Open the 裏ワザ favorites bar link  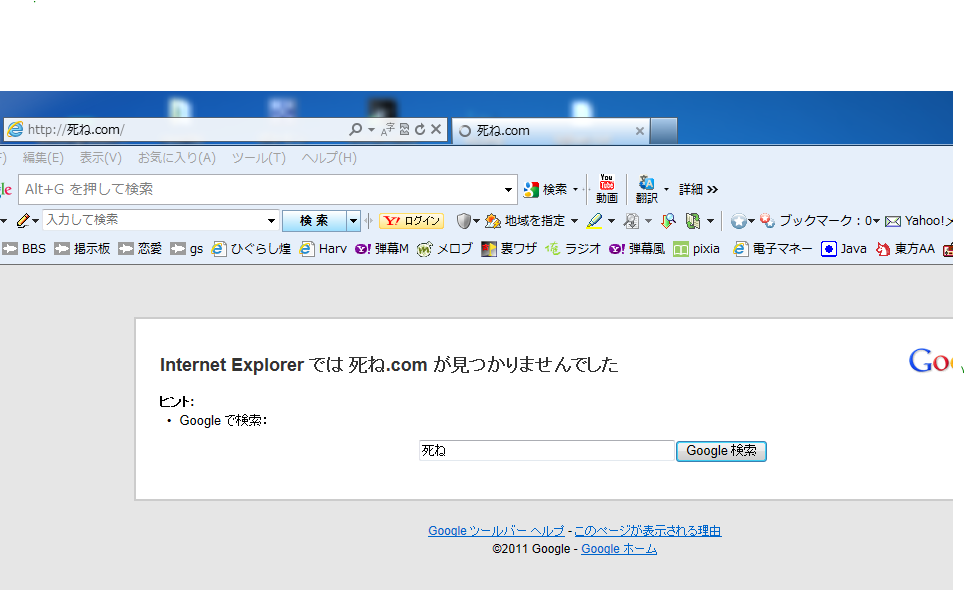coord(508,248)
